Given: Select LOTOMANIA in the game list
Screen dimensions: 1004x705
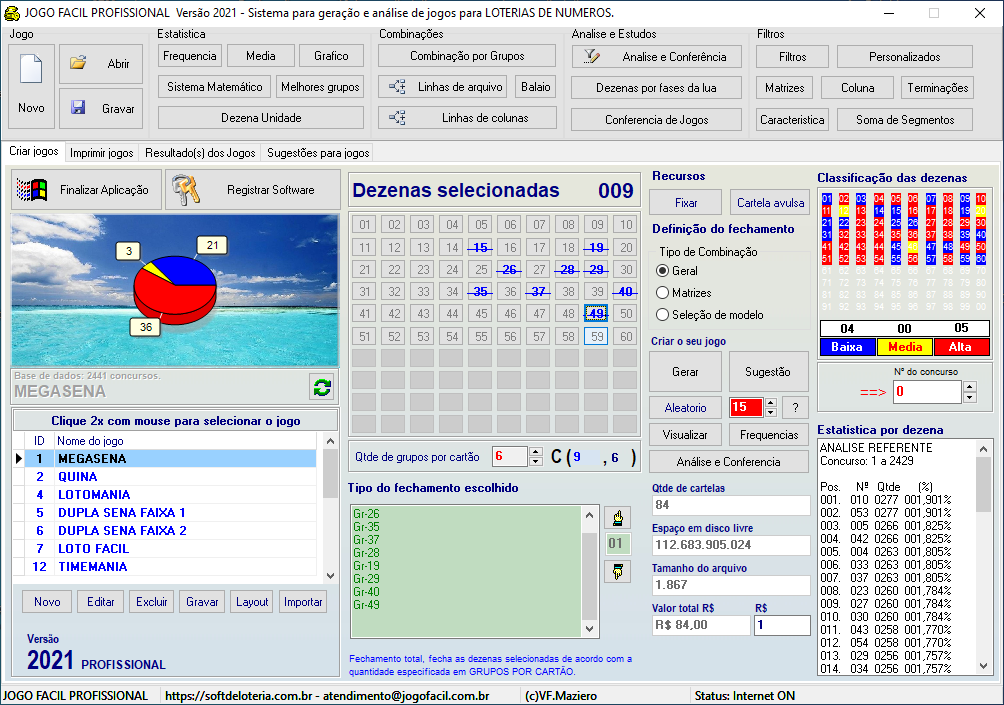Looking at the screenshot, I should pos(93,494).
